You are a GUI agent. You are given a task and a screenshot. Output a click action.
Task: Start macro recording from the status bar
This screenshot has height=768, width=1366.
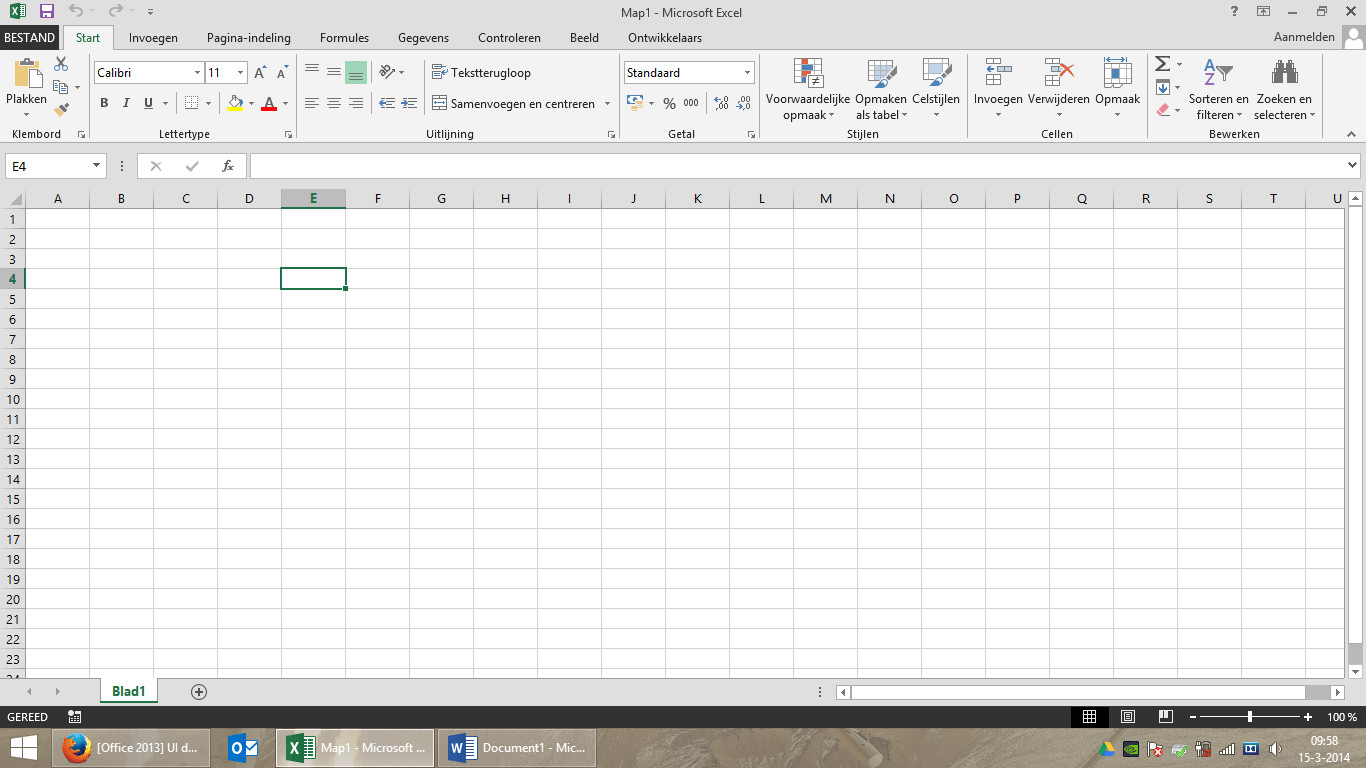(x=74, y=717)
